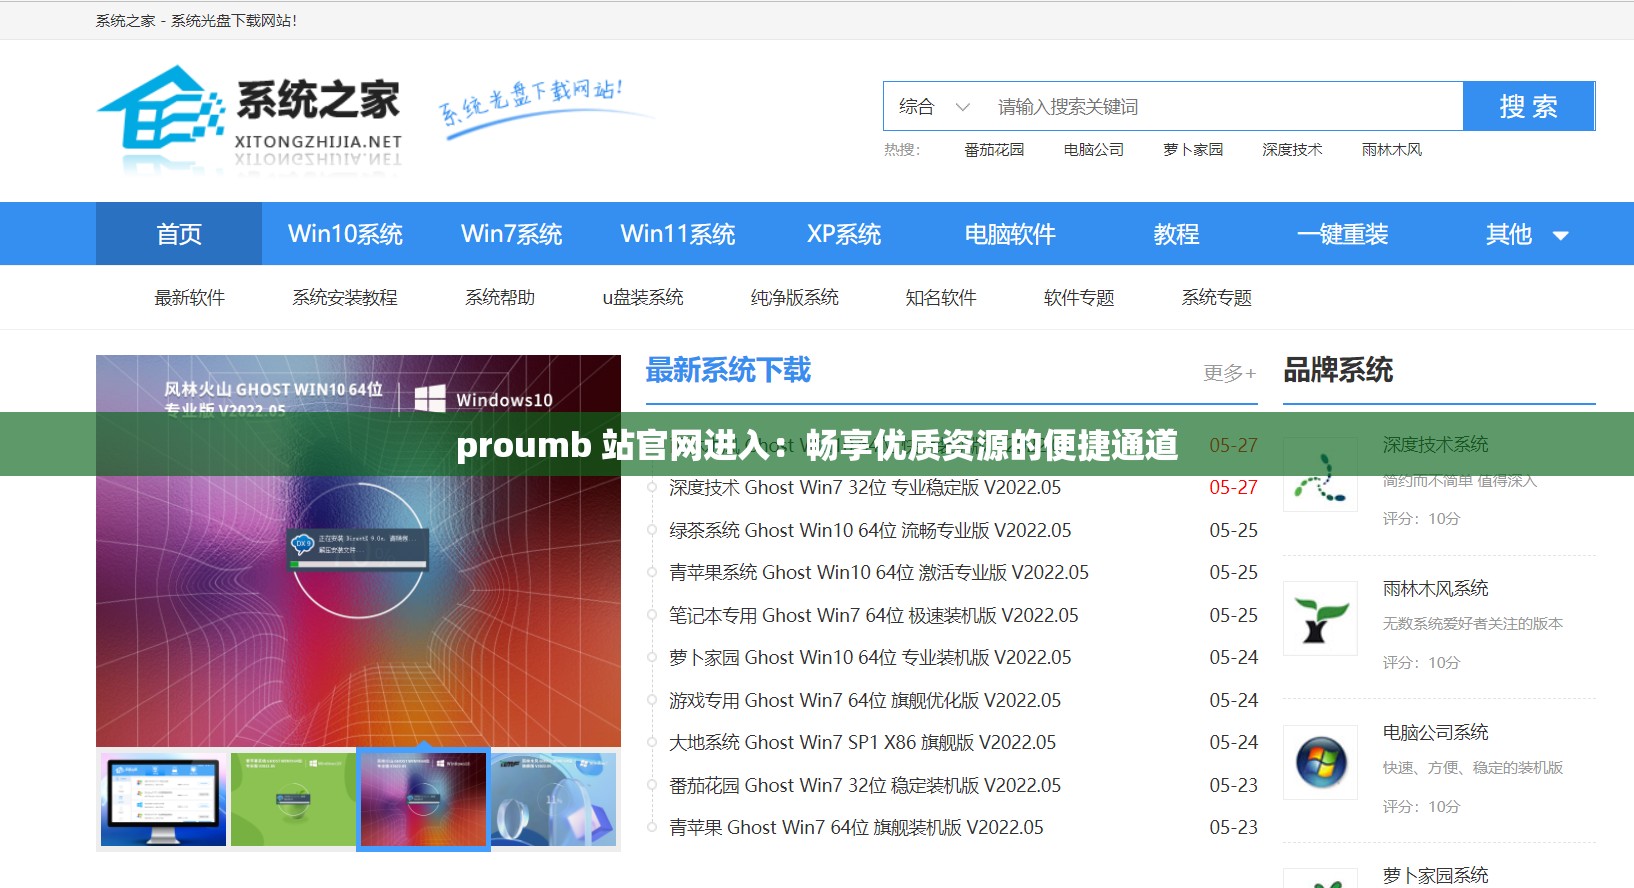Viewport: 1634px width, 888px height.
Task: Click the 搜索 search button
Action: click(1528, 106)
